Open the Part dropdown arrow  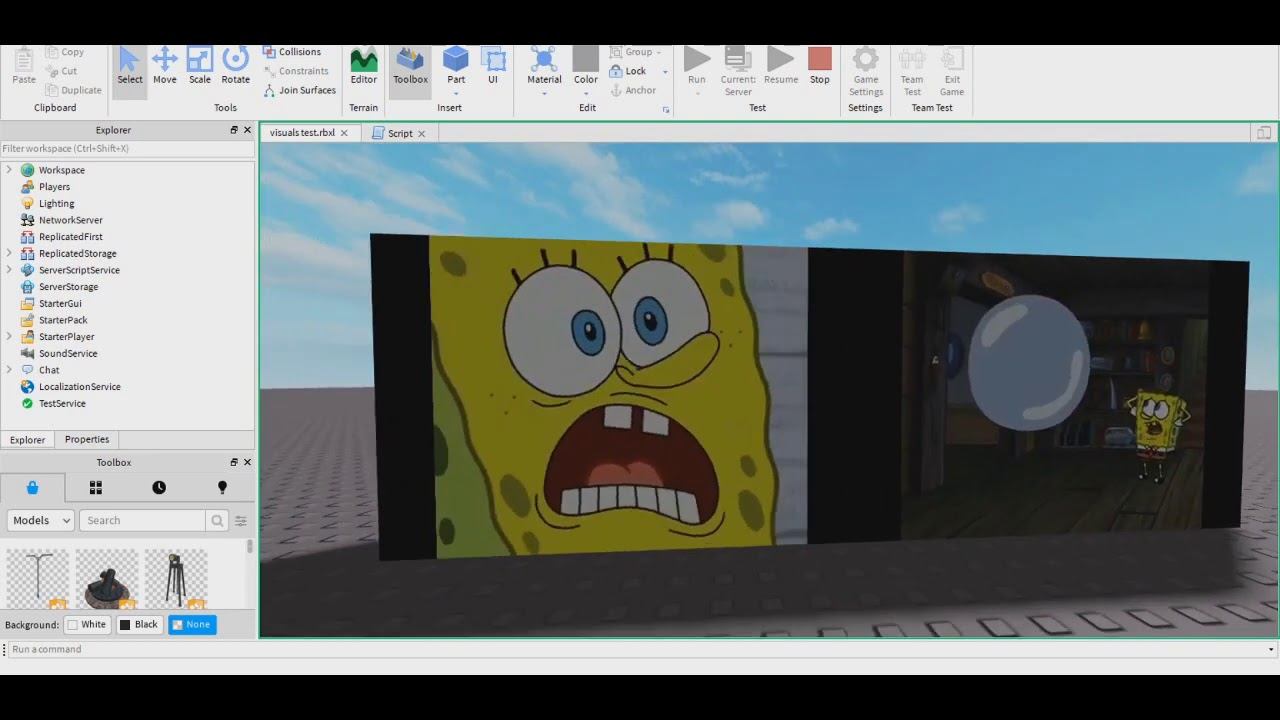click(456, 94)
